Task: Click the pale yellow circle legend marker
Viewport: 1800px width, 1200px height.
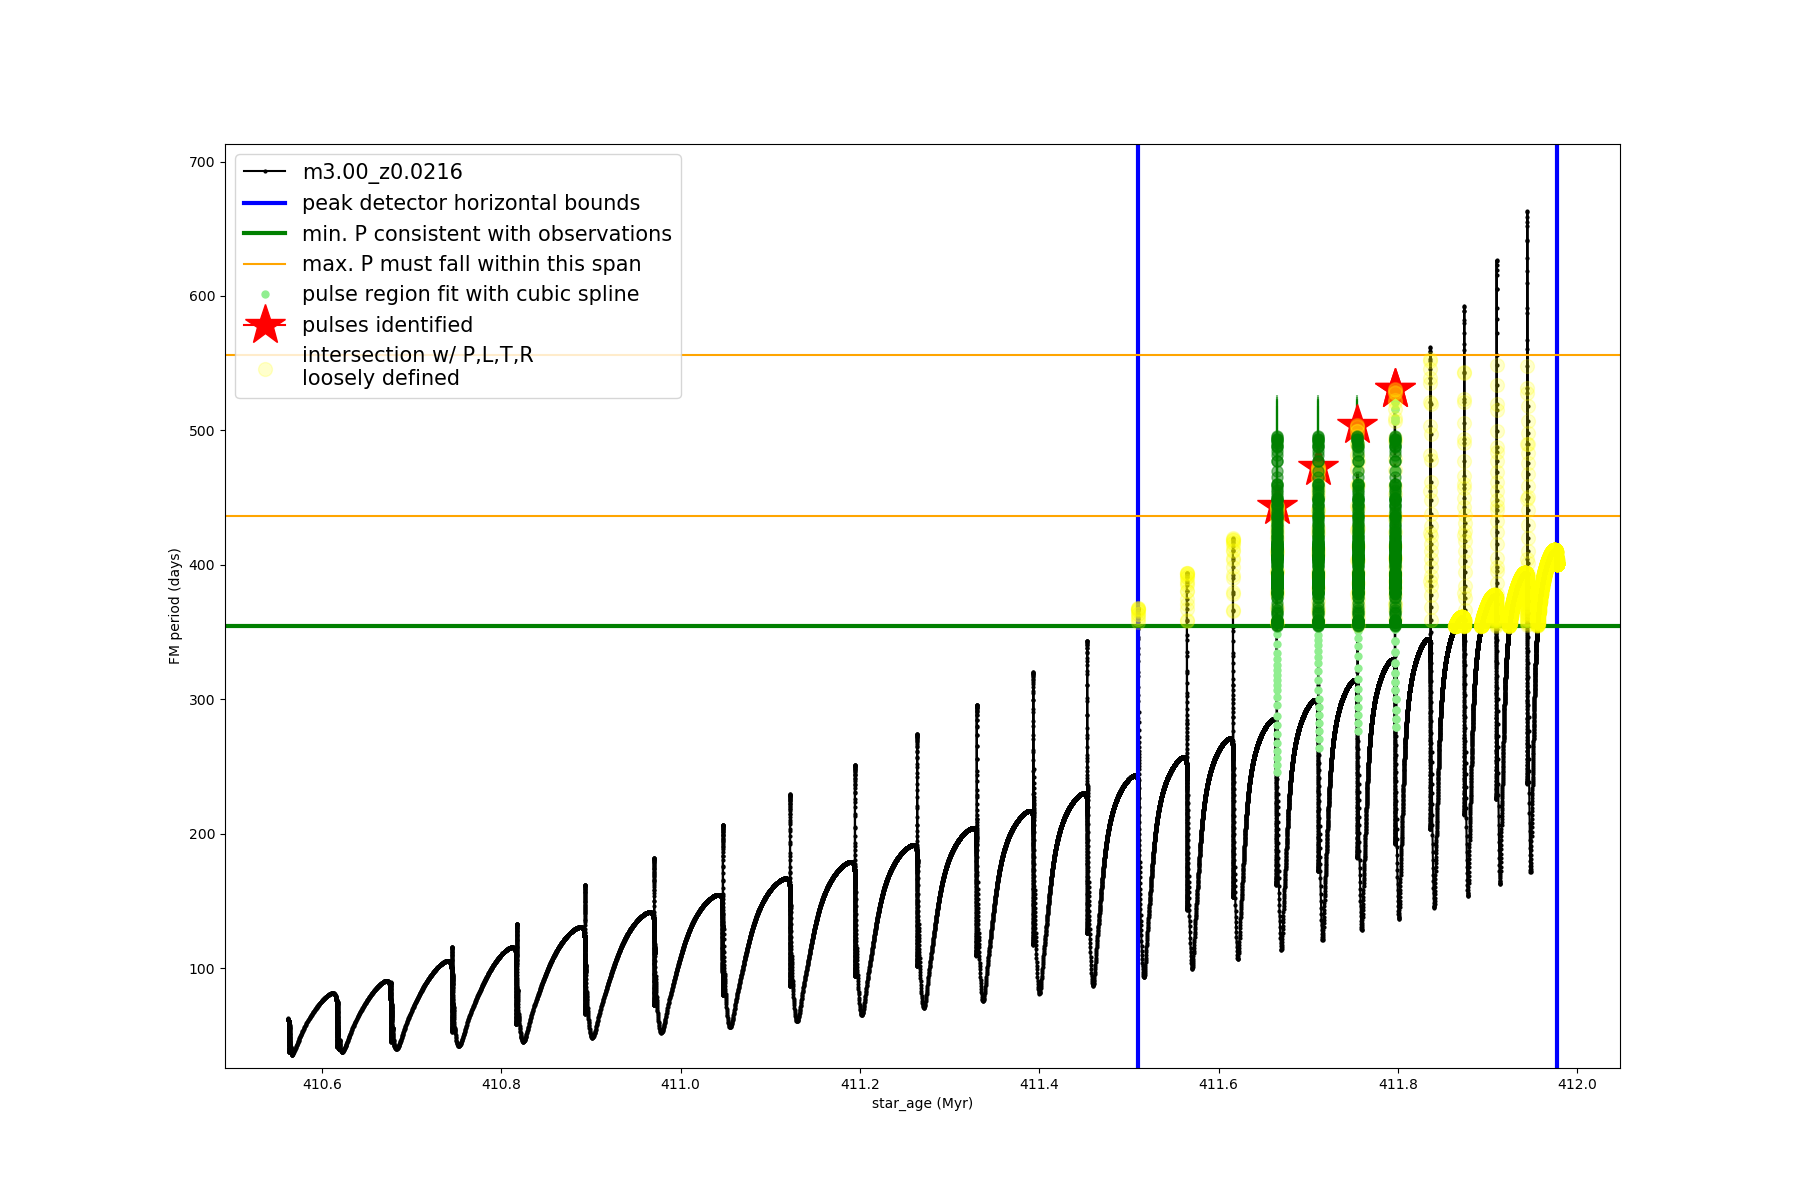Action: pos(265,369)
